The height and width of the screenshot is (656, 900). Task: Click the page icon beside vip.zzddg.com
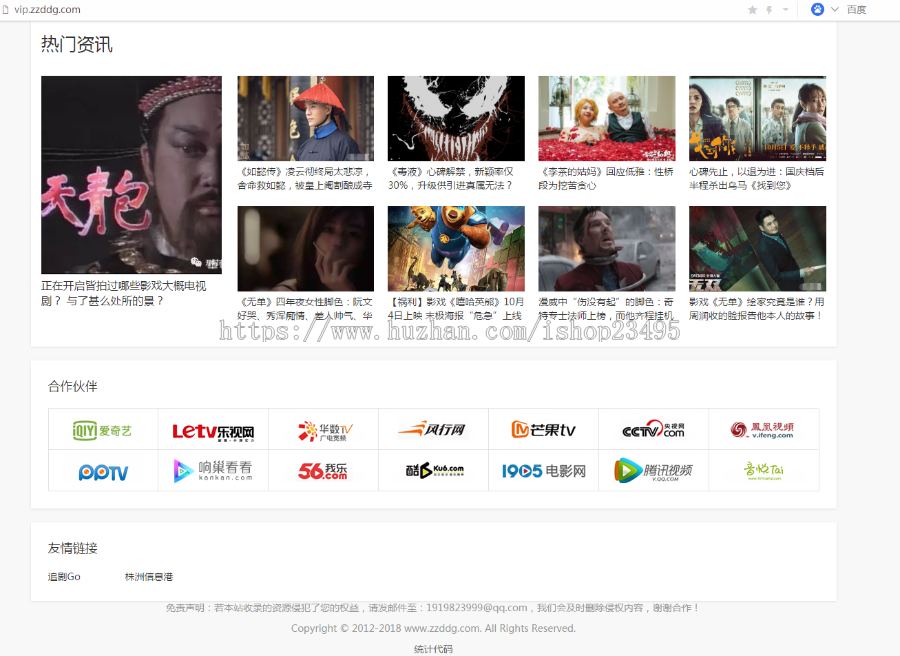tap(6, 10)
